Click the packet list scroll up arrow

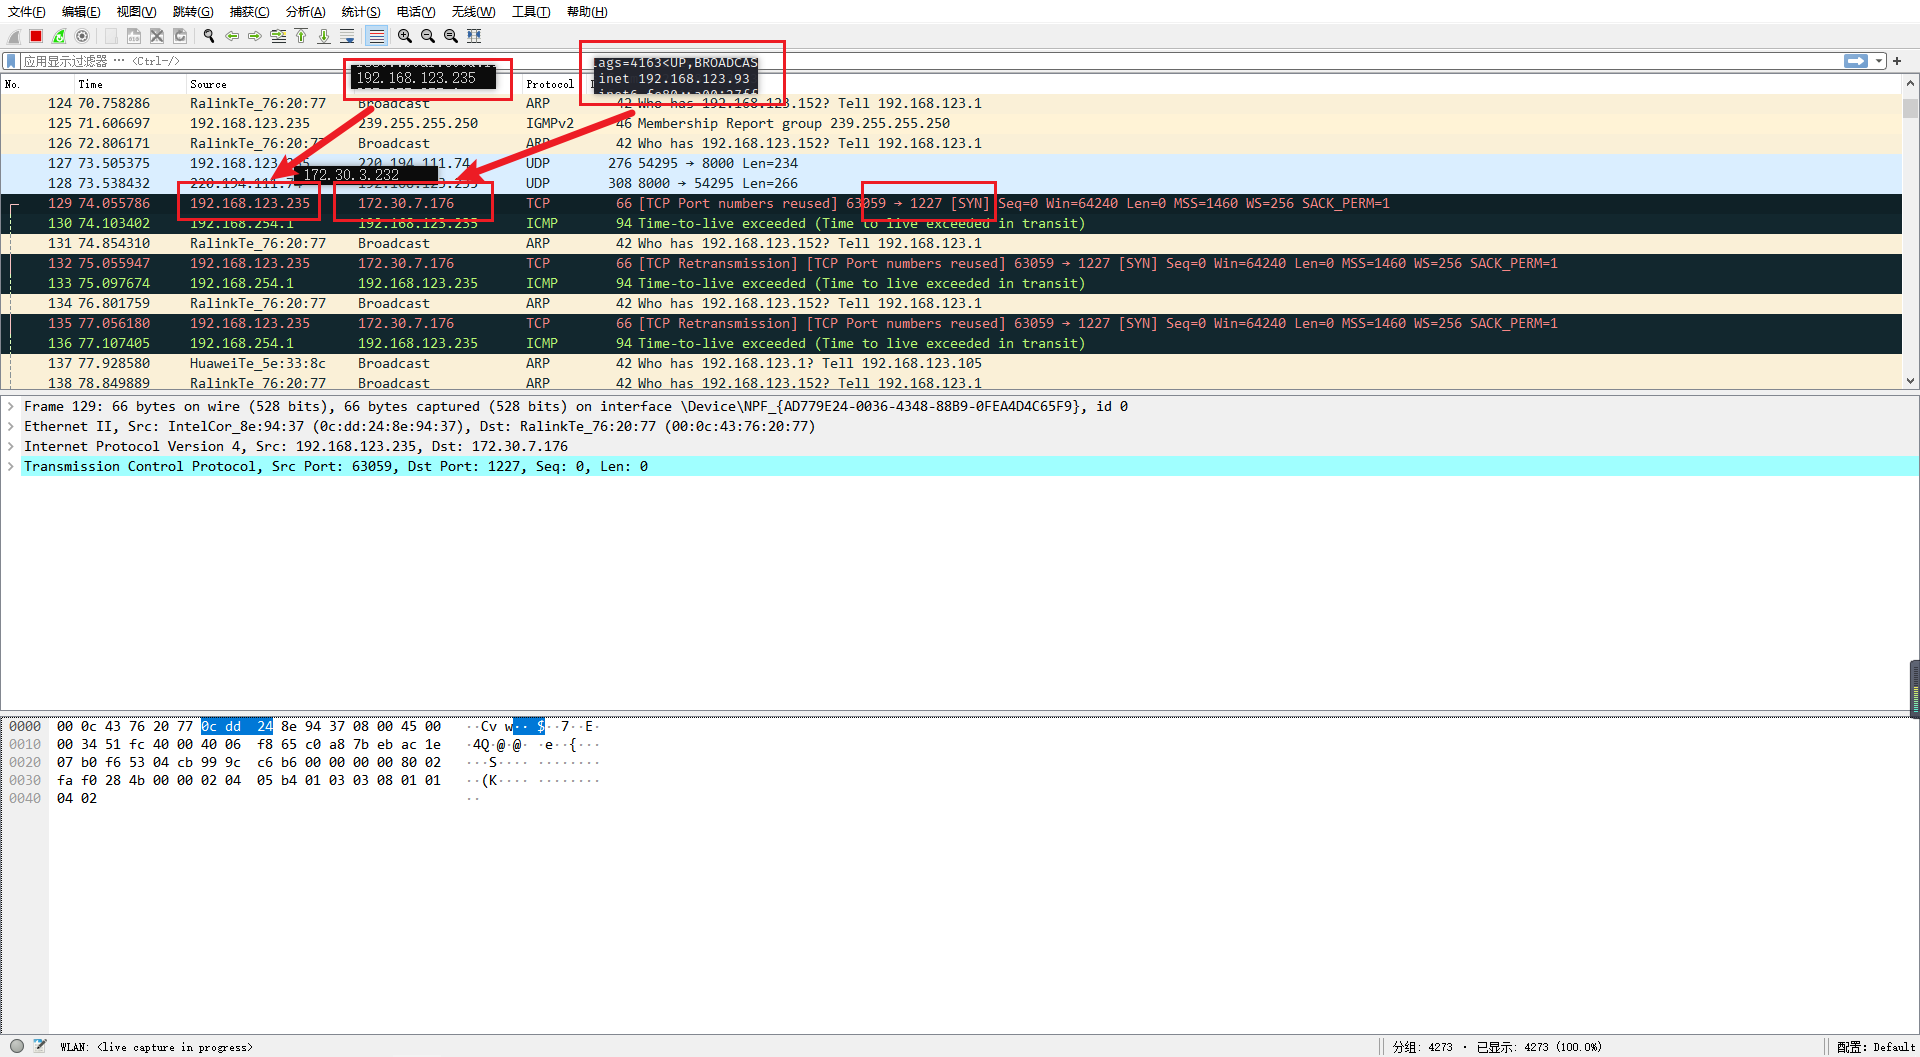coord(1910,84)
